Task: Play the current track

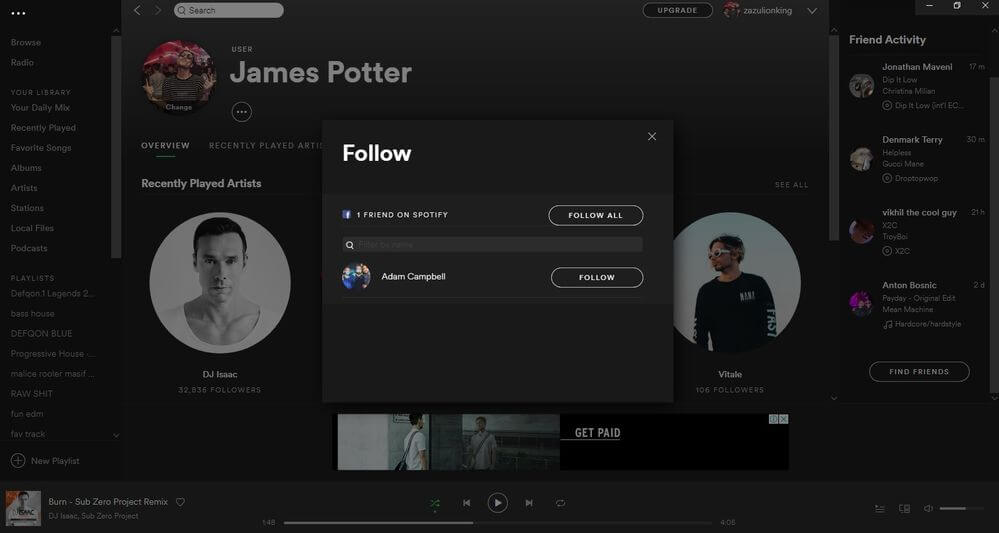Action: [498, 503]
